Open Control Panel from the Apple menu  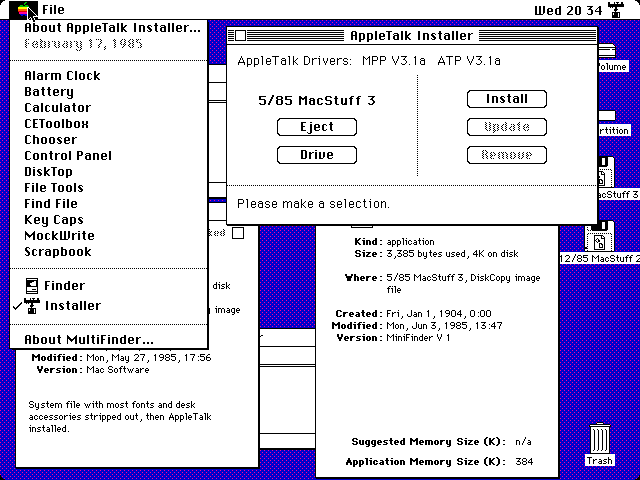[x=68, y=156]
